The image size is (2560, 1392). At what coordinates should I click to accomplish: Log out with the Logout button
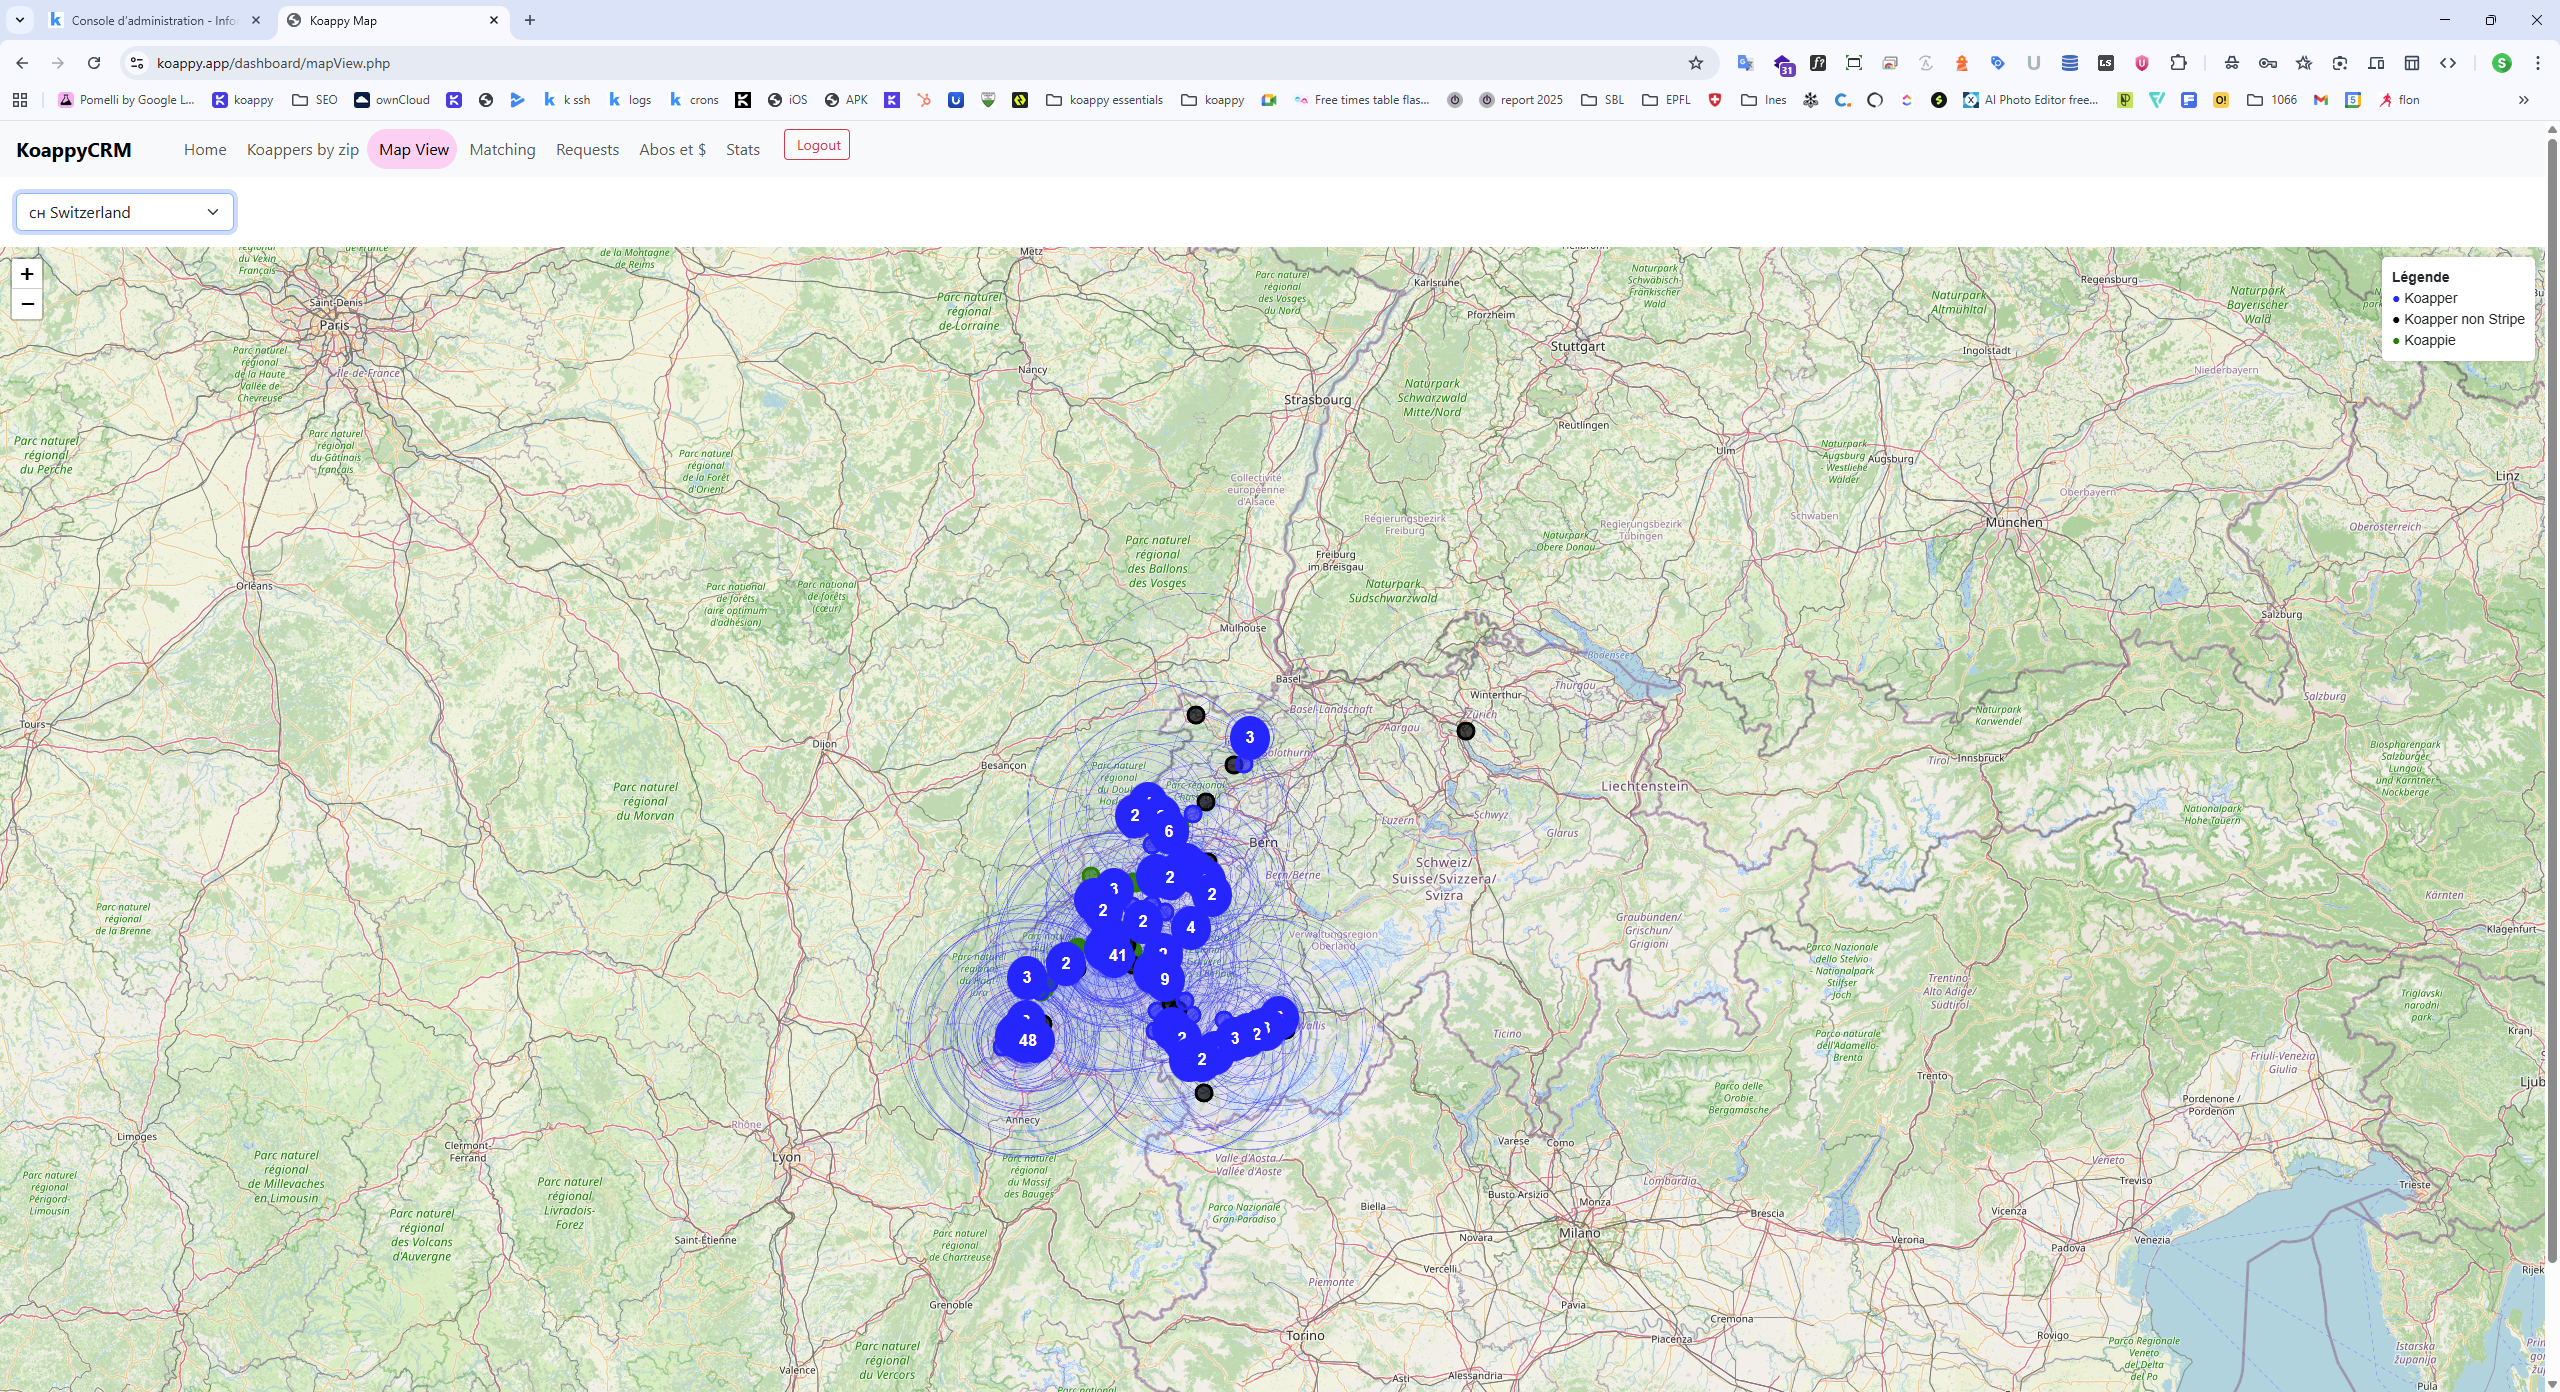[x=817, y=145]
